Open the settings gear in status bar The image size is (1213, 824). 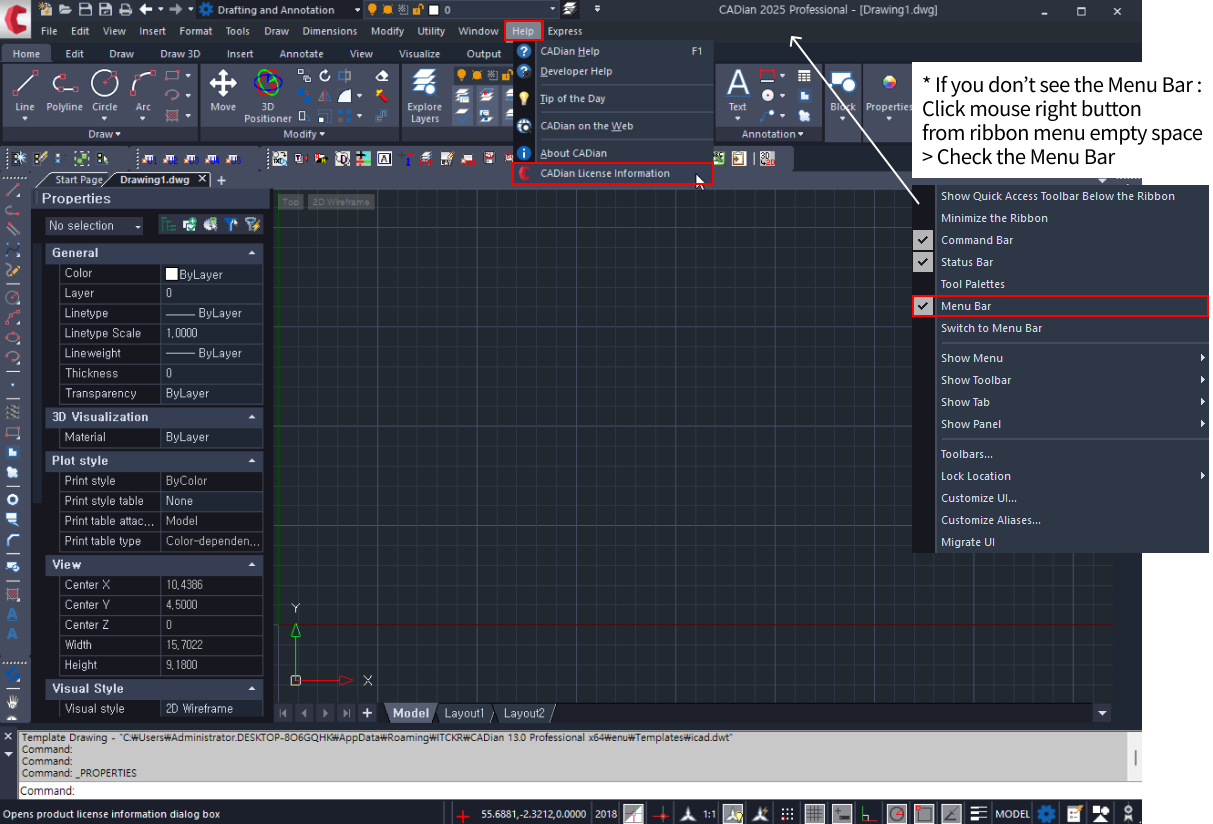(x=1046, y=814)
